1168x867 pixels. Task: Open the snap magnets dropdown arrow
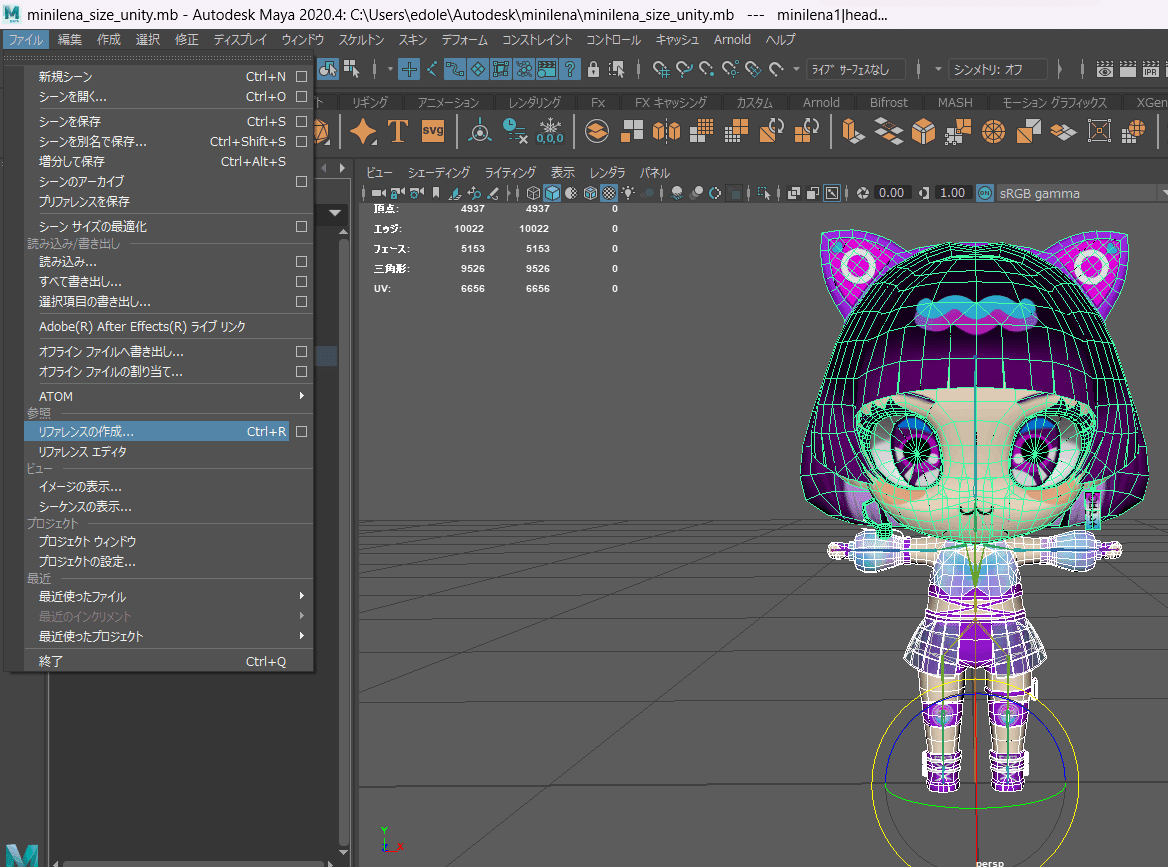[x=796, y=69]
